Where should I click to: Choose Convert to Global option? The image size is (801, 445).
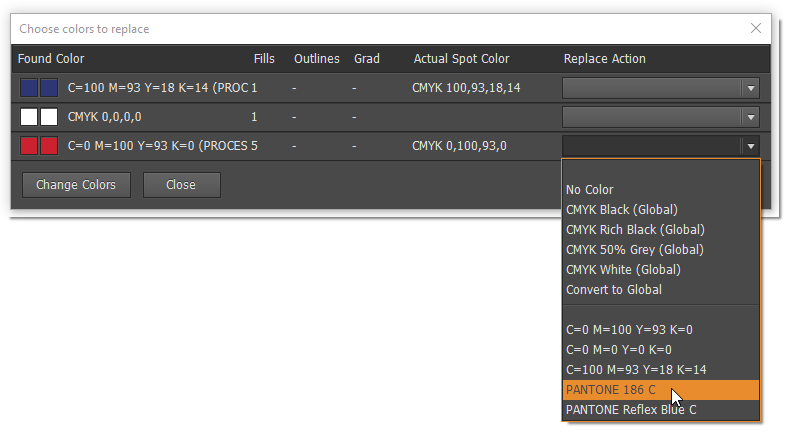point(613,289)
